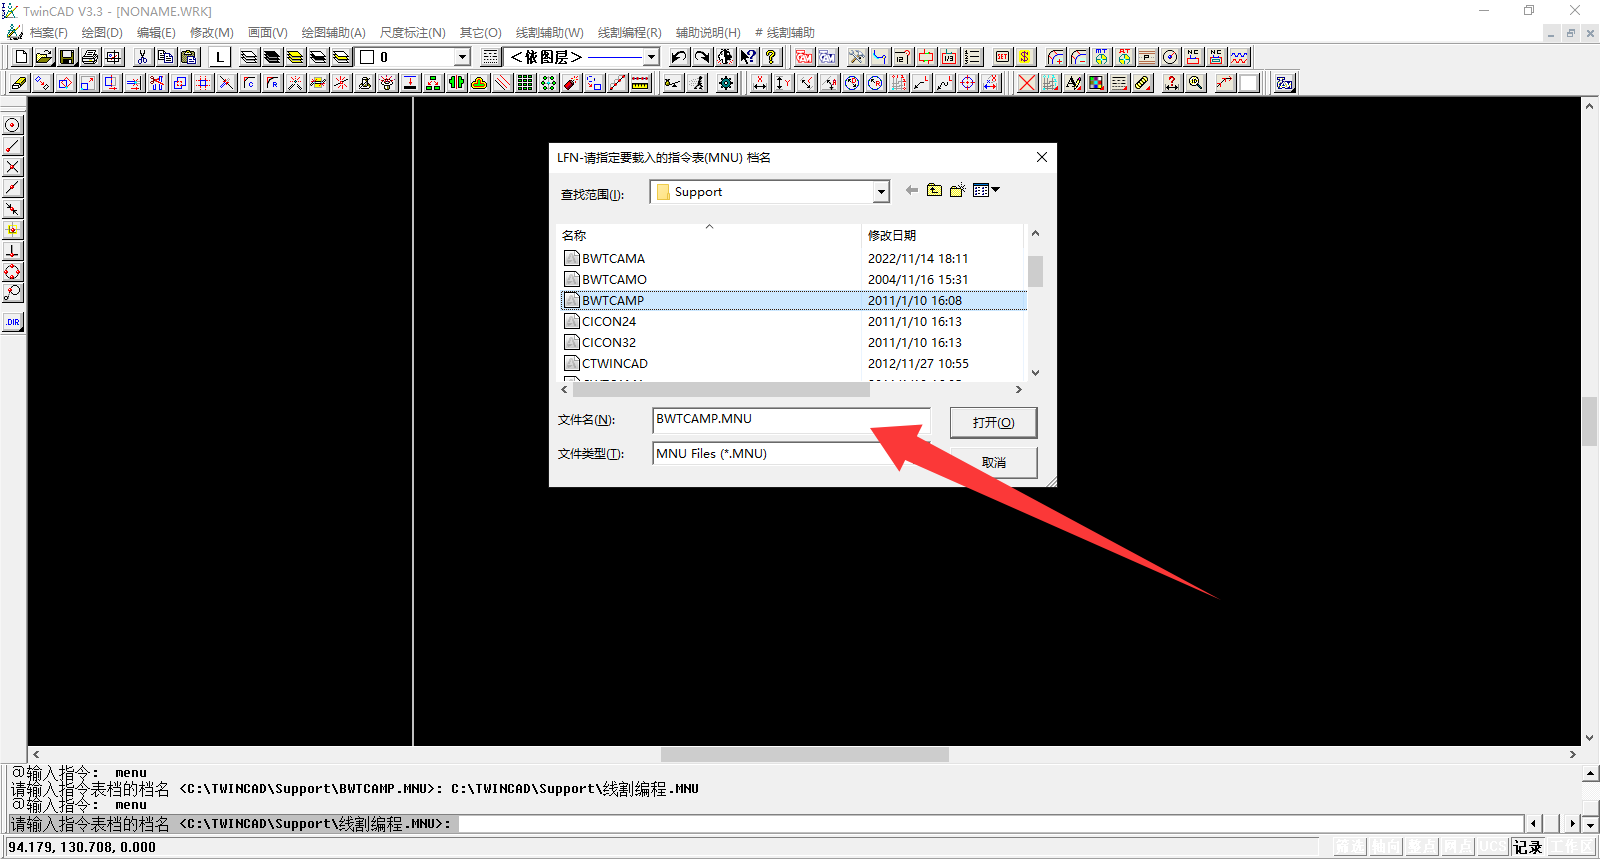This screenshot has width=1600, height=860.
Task: Click the zoom magnifier toolbar icon
Action: [1195, 83]
